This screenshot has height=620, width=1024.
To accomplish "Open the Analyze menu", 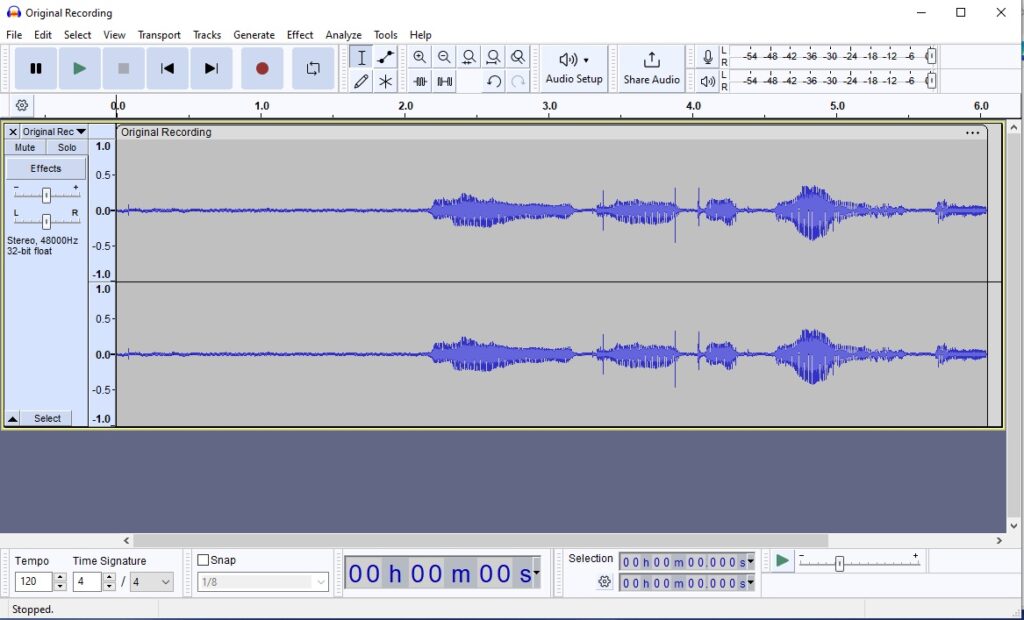I will [343, 35].
